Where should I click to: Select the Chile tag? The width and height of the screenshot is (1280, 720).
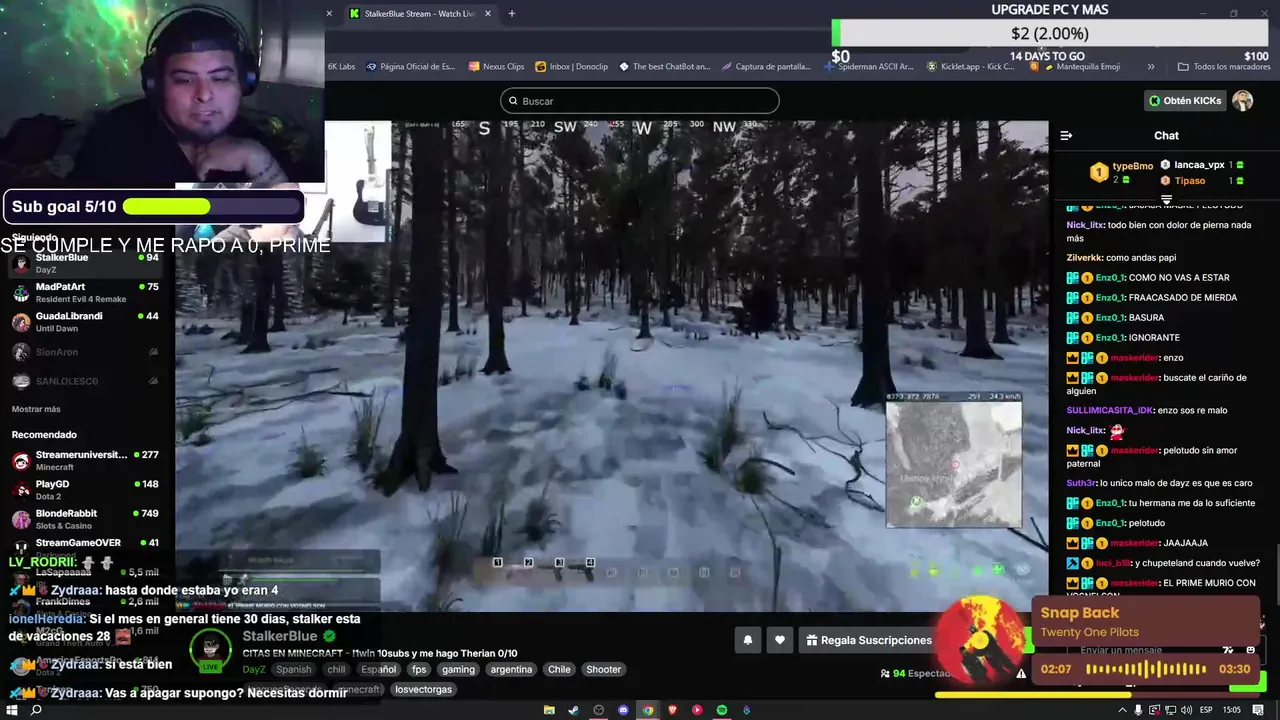[x=559, y=669]
